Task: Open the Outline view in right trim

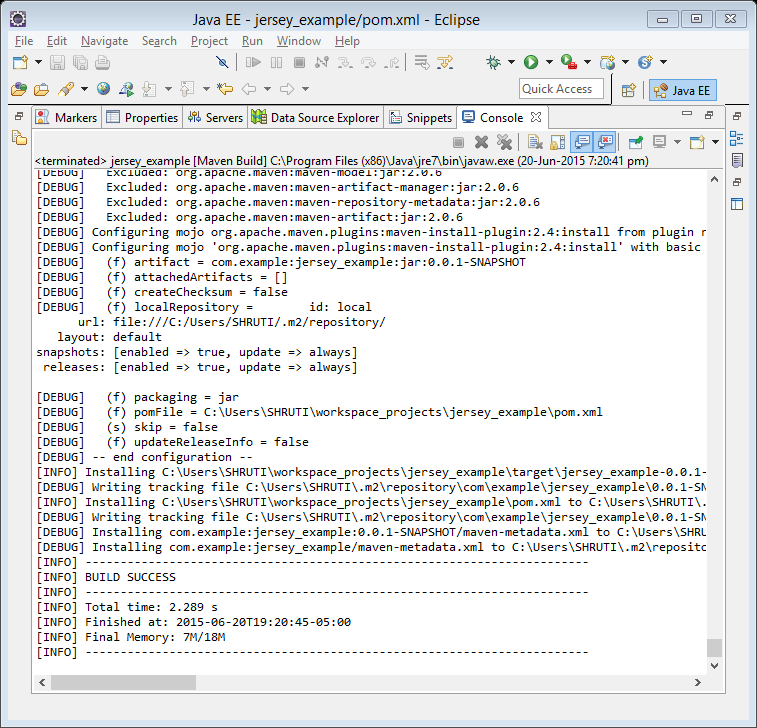Action: 737,139
